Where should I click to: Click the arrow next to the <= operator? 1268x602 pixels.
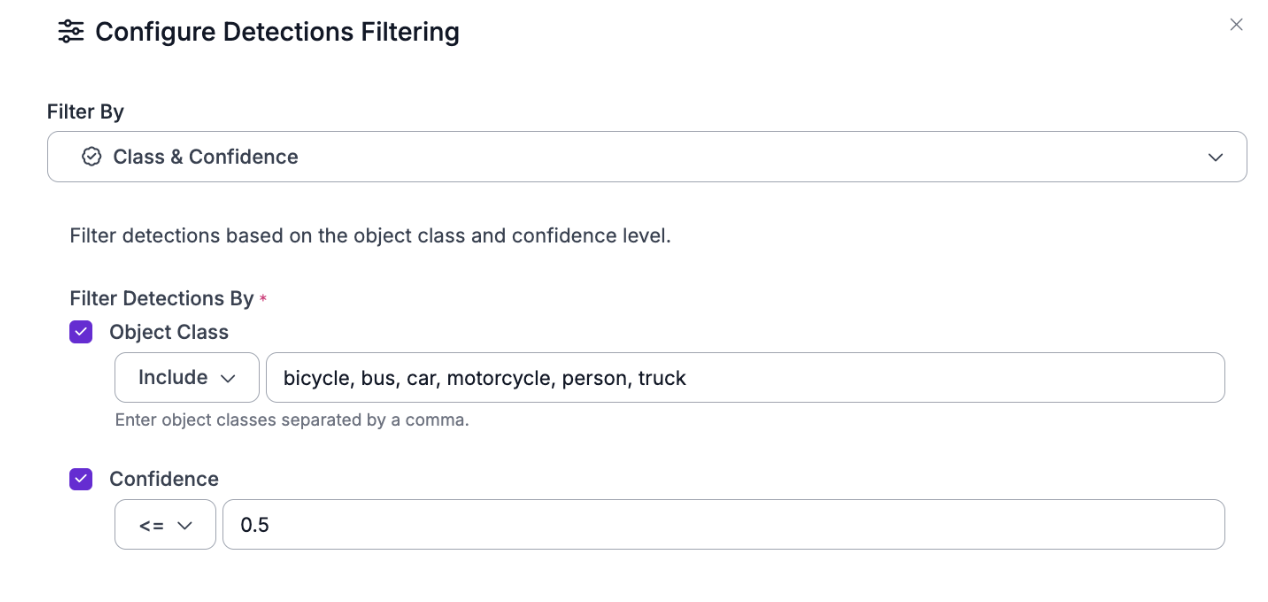(x=184, y=526)
